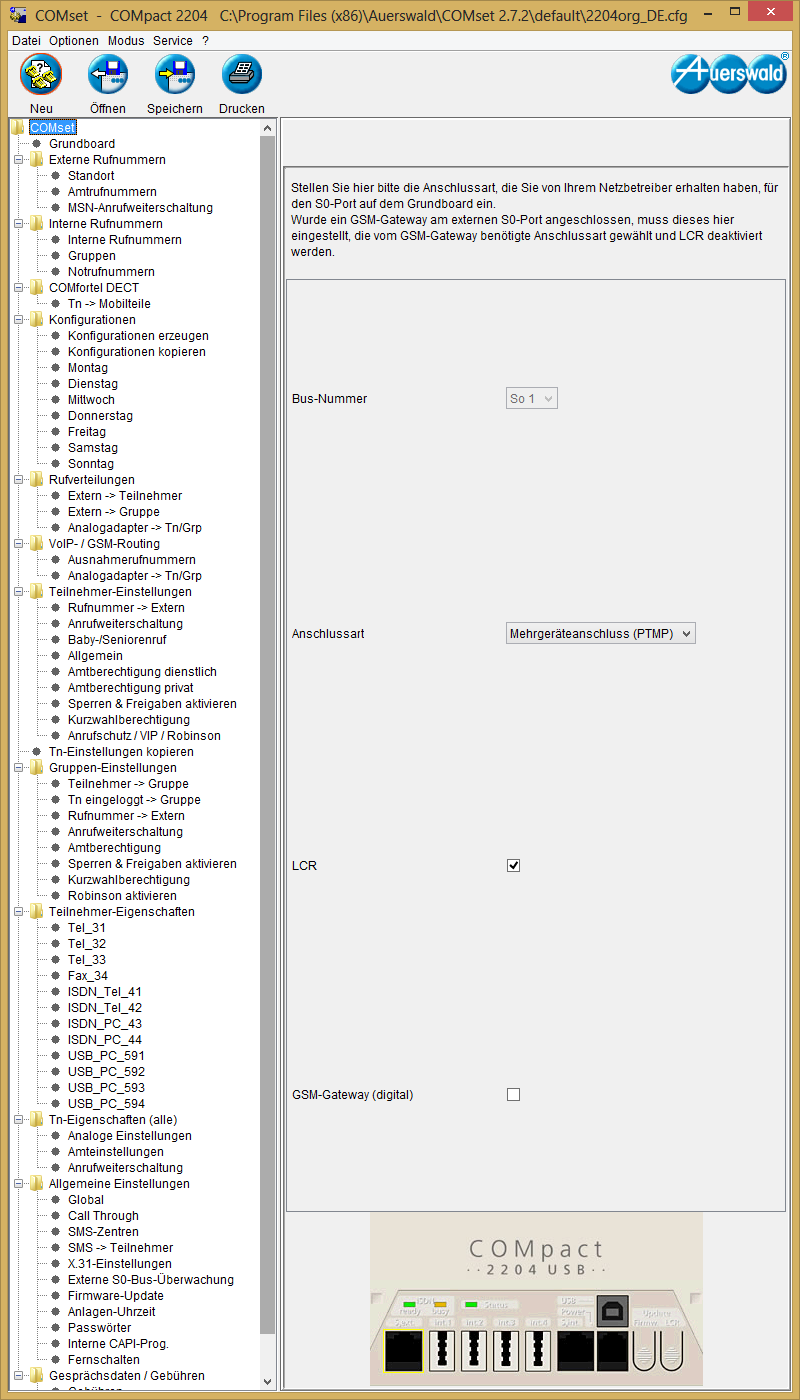Open the Datei menu

pyautogui.click(x=27, y=41)
